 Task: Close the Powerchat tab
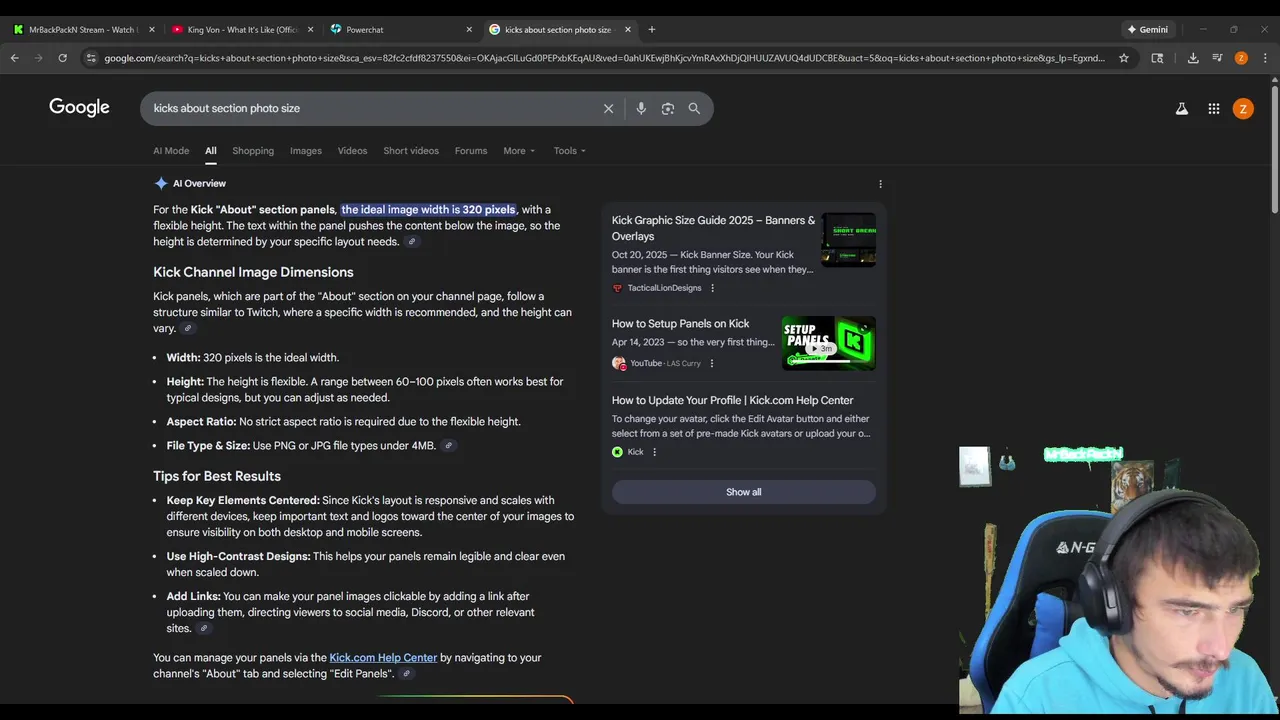click(469, 29)
